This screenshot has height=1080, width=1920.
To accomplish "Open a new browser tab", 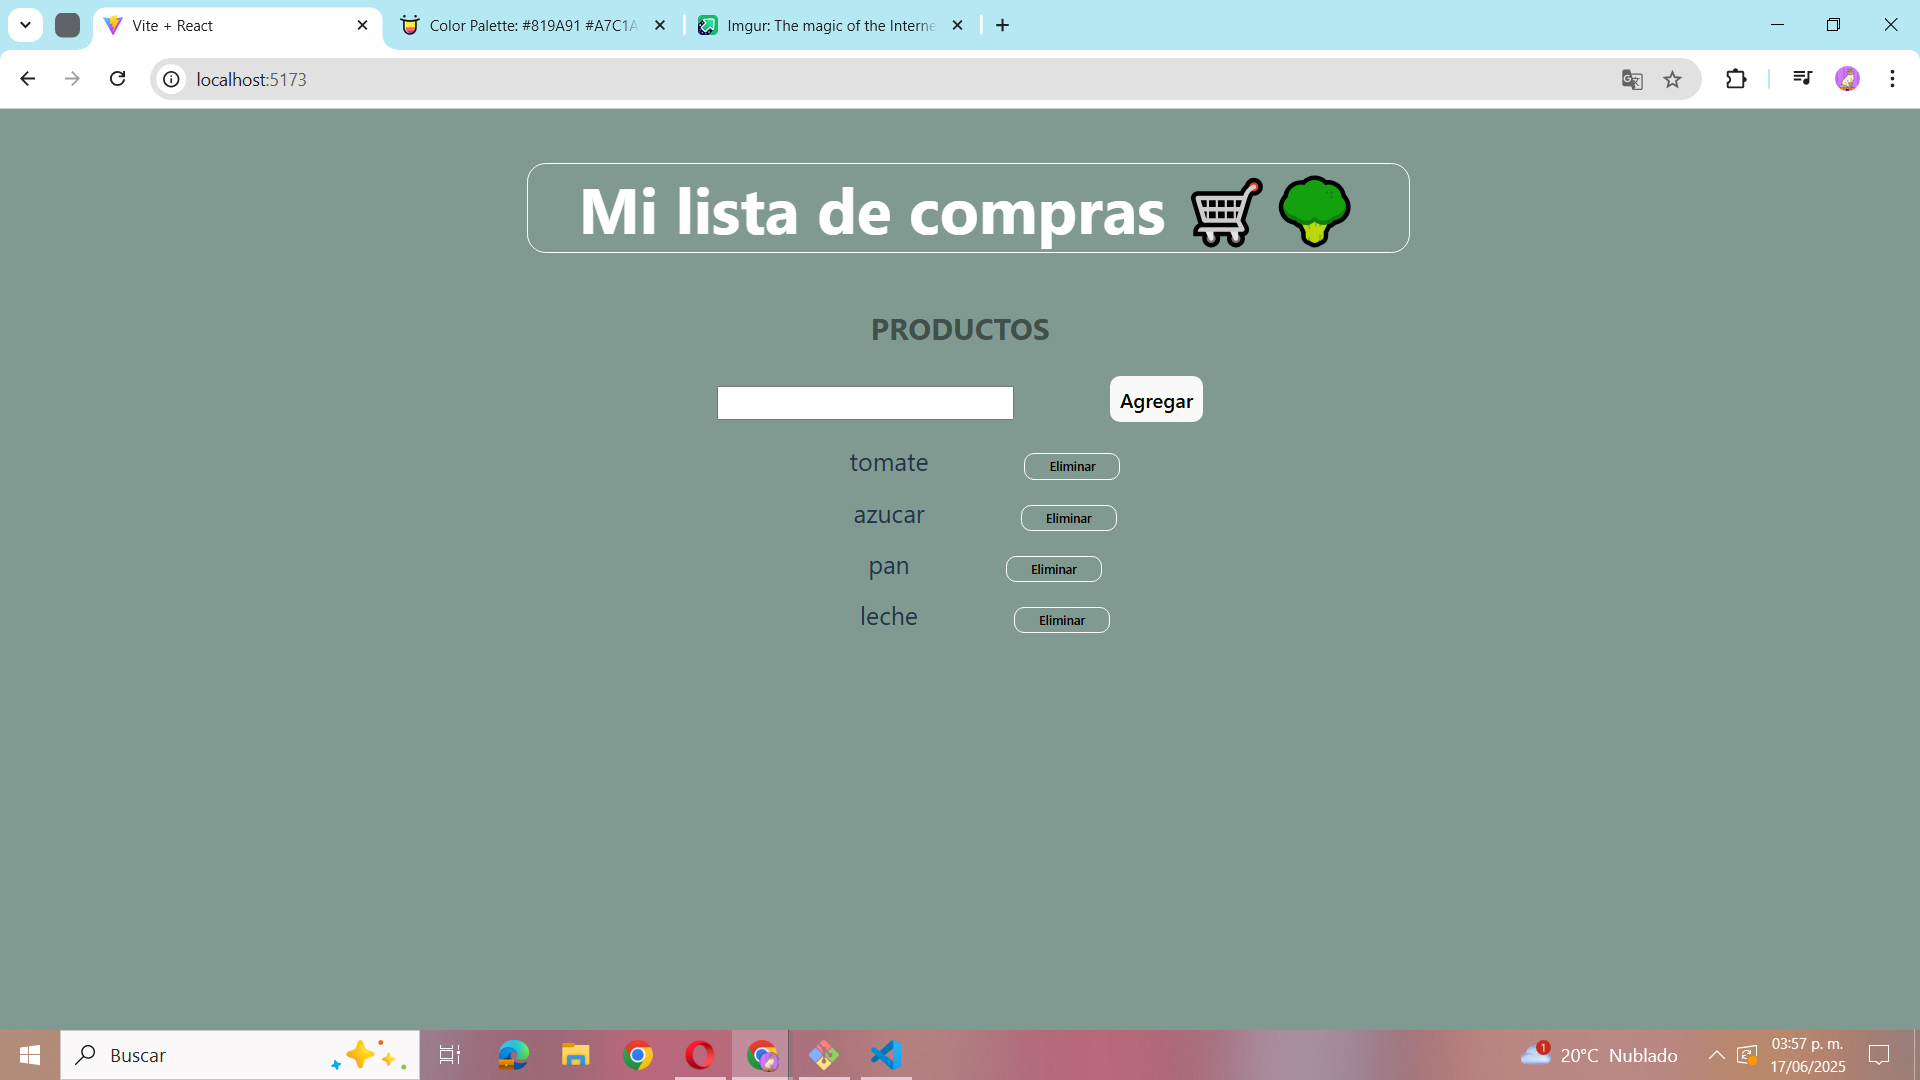I will [x=1002, y=25].
